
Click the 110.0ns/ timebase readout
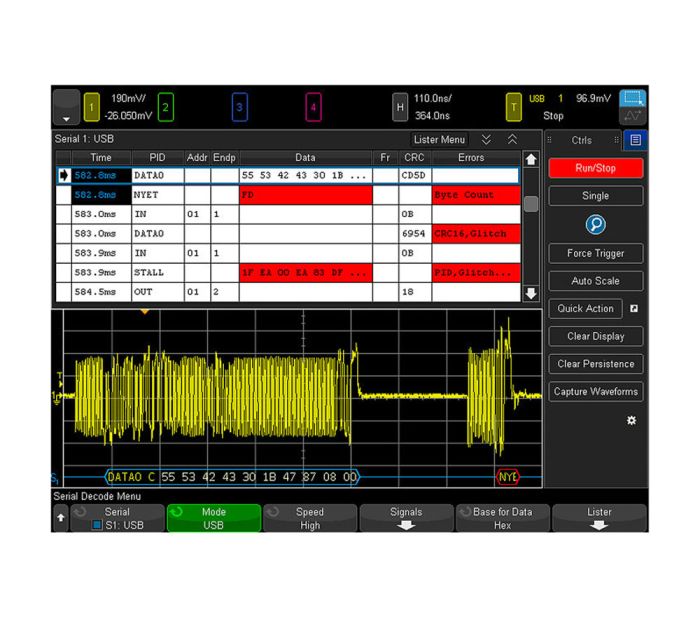[433, 98]
